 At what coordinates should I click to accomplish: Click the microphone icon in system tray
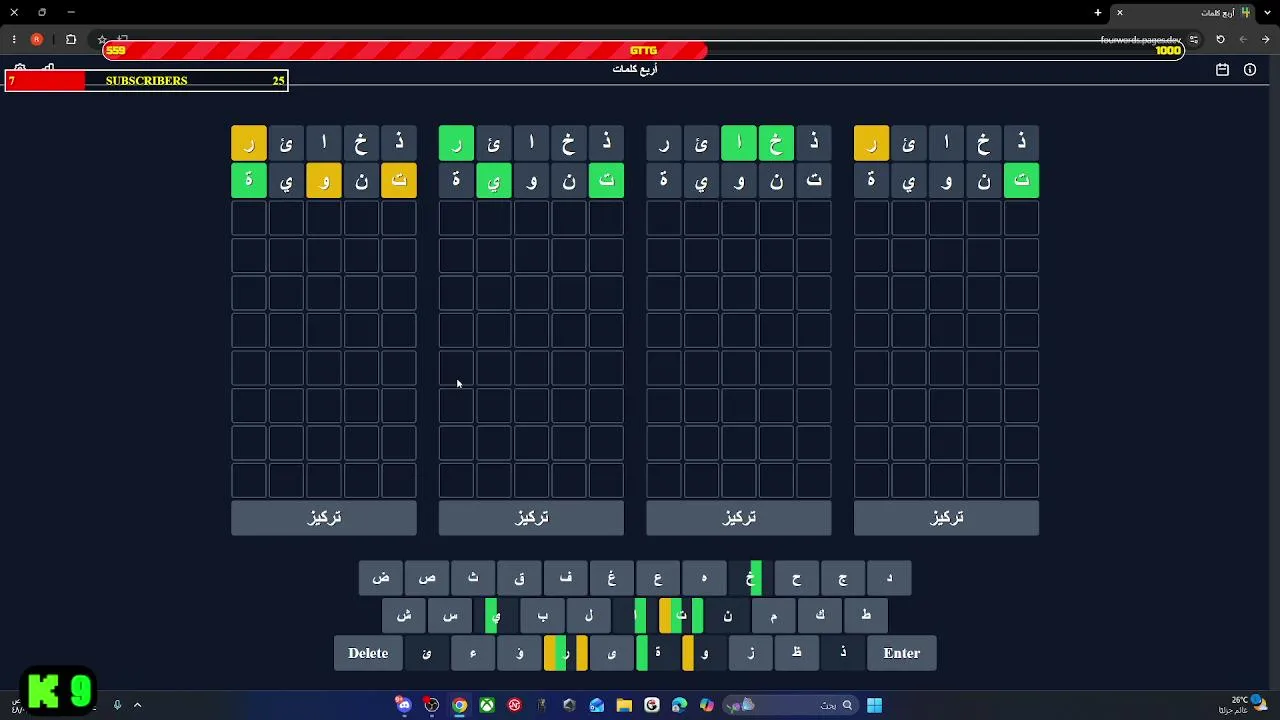[x=117, y=705]
